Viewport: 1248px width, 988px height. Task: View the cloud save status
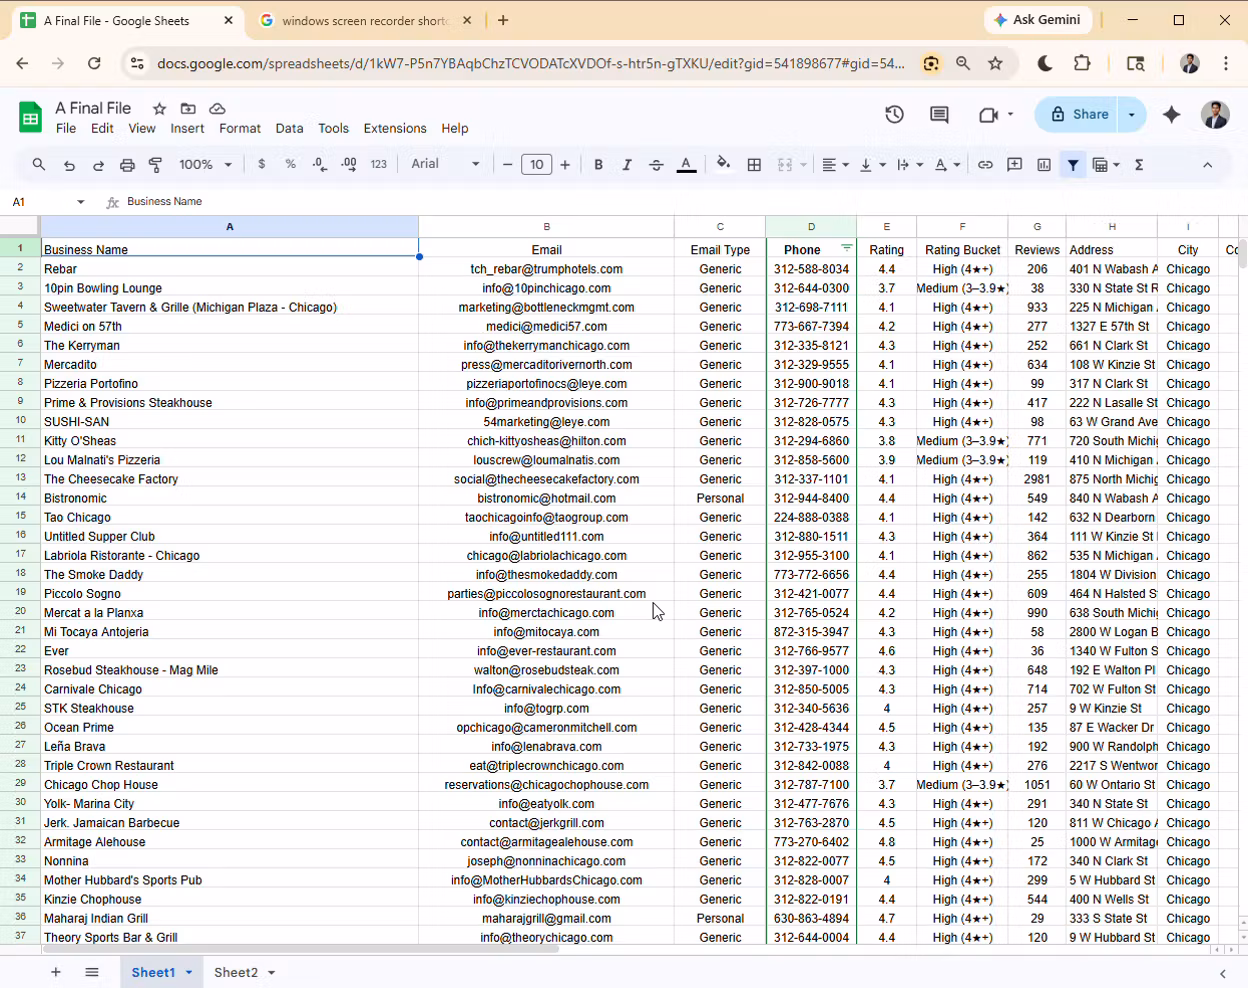pyautogui.click(x=217, y=108)
